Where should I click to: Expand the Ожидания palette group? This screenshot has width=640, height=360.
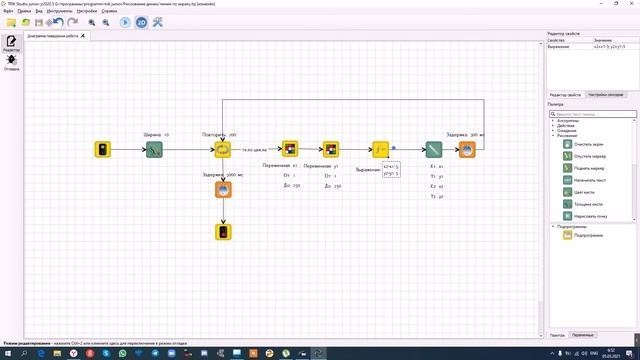(x=553, y=131)
